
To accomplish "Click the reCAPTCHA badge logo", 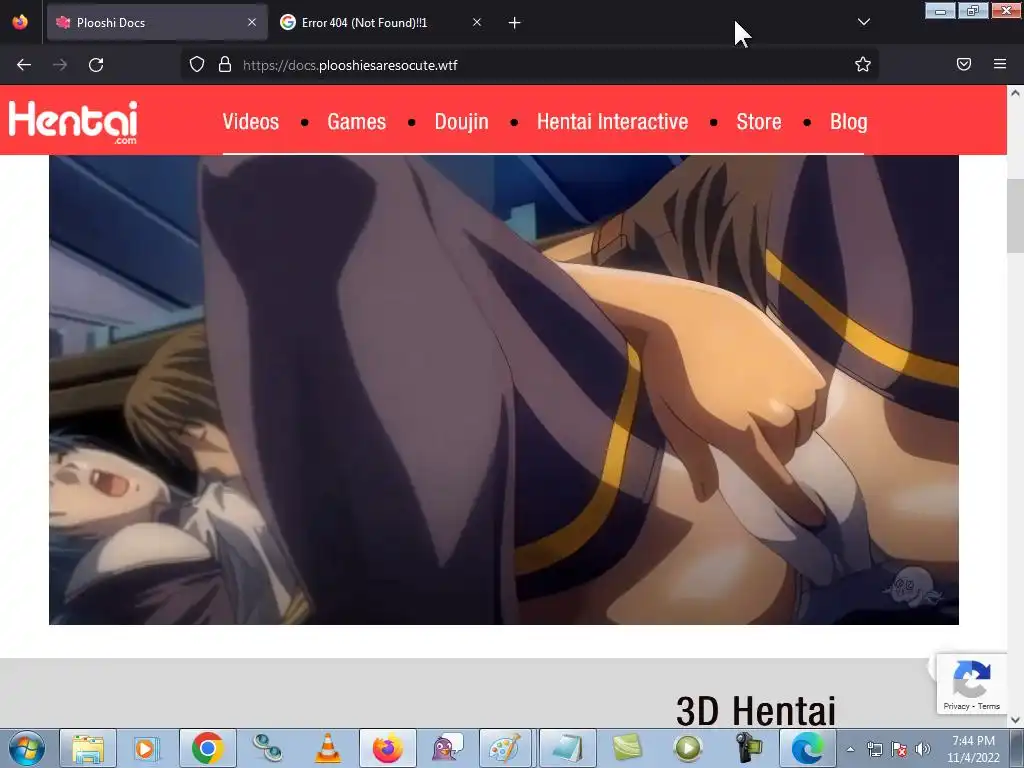I will [972, 679].
